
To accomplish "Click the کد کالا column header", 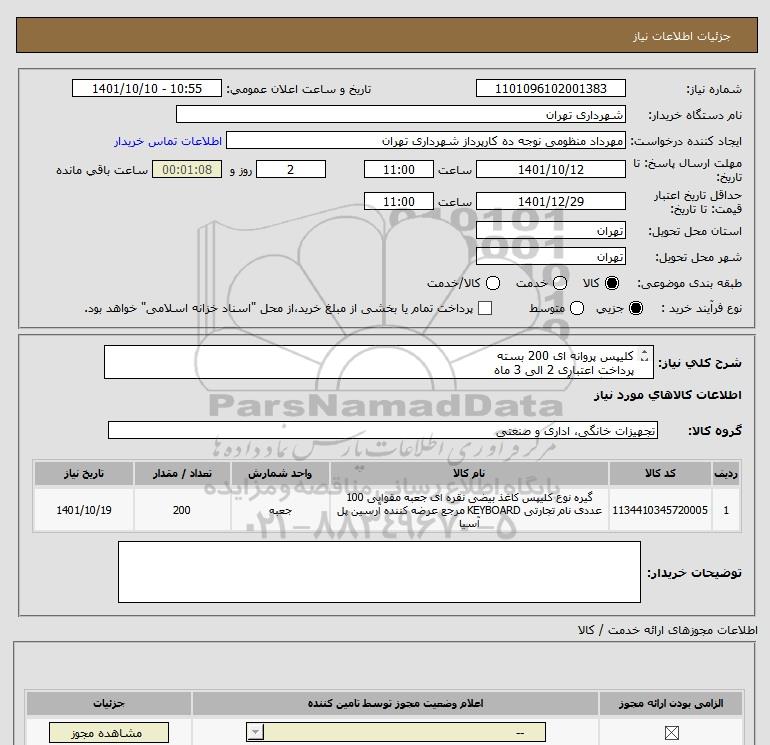I will 660,473.
